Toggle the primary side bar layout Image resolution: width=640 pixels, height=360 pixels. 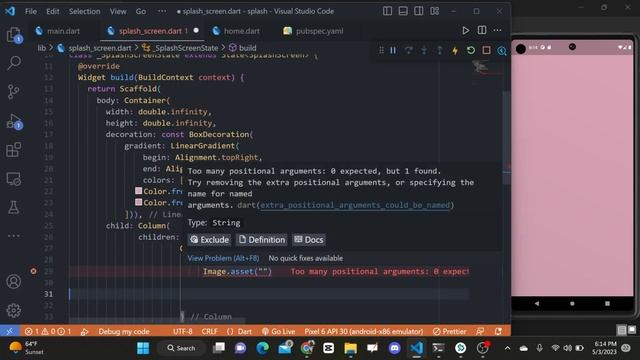pyautogui.click(x=387, y=11)
